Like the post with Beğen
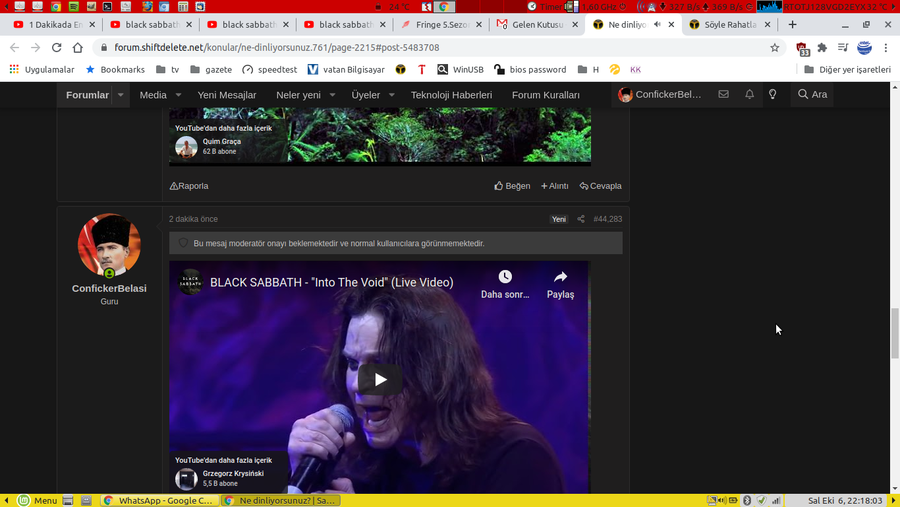The image size is (900, 507). point(512,186)
